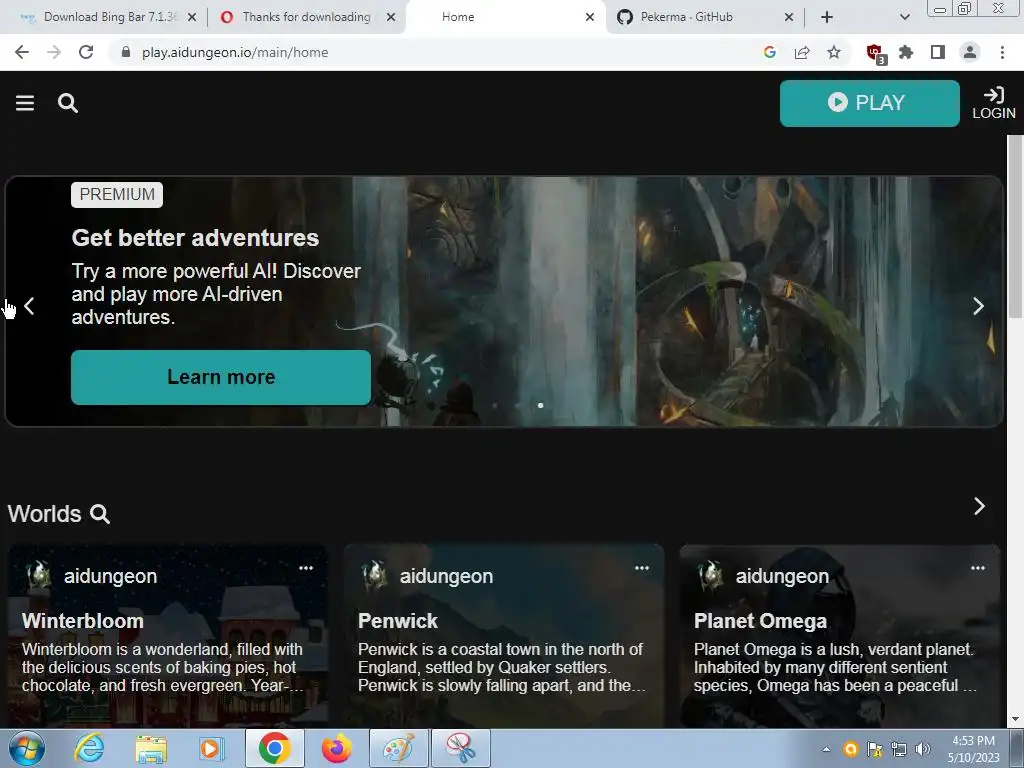This screenshot has width=1024, height=768.
Task: Go to next banner slide
Action: pyautogui.click(x=978, y=306)
